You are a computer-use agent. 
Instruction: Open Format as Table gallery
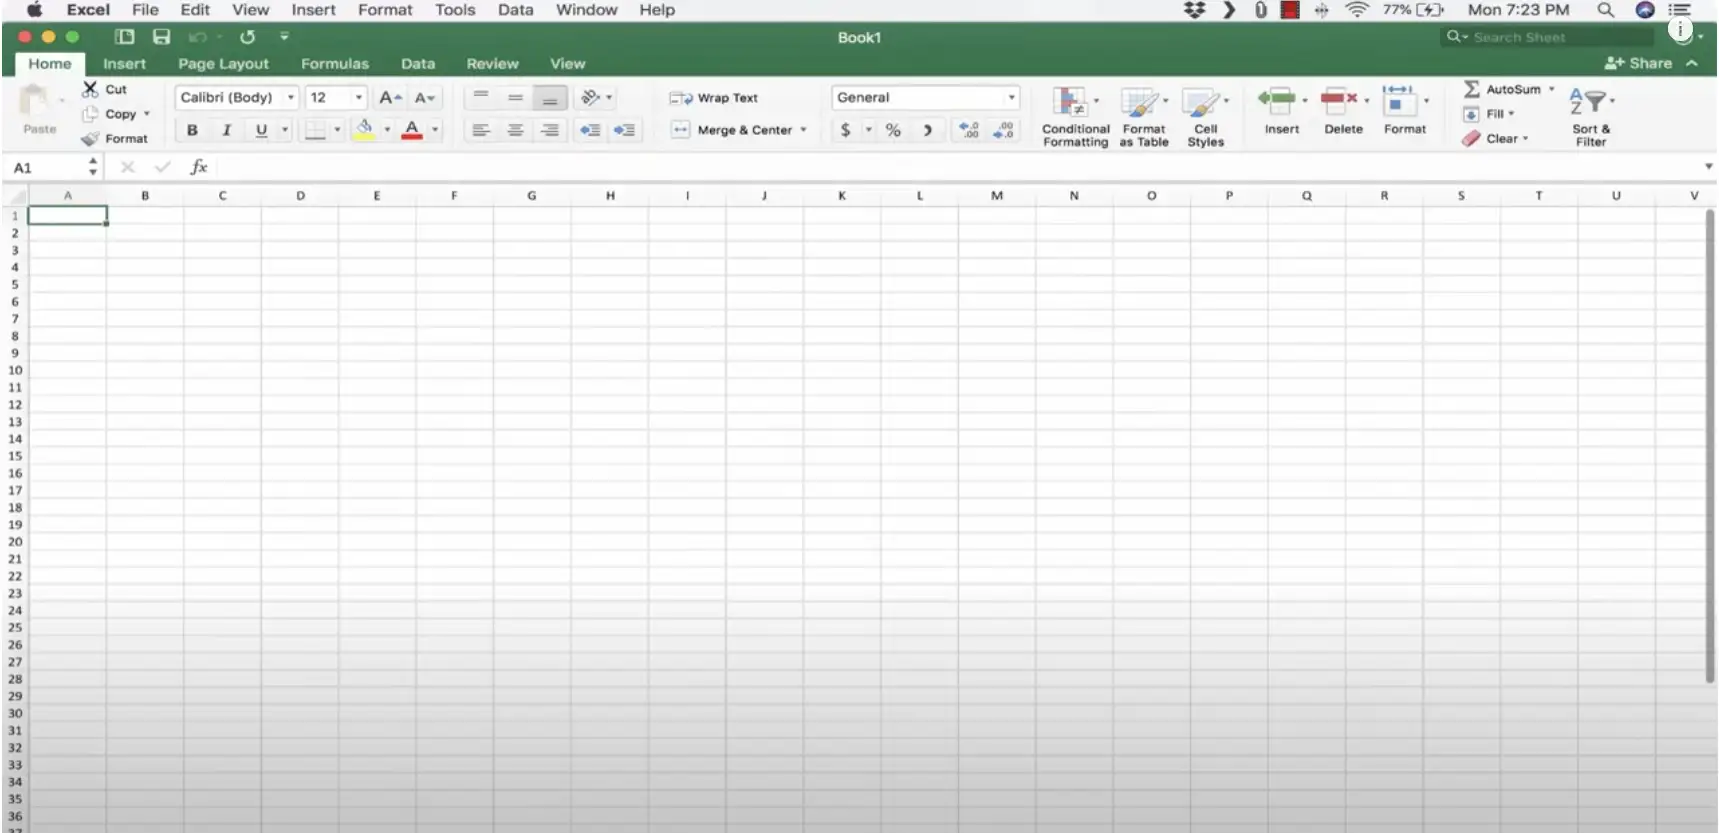coord(1141,102)
